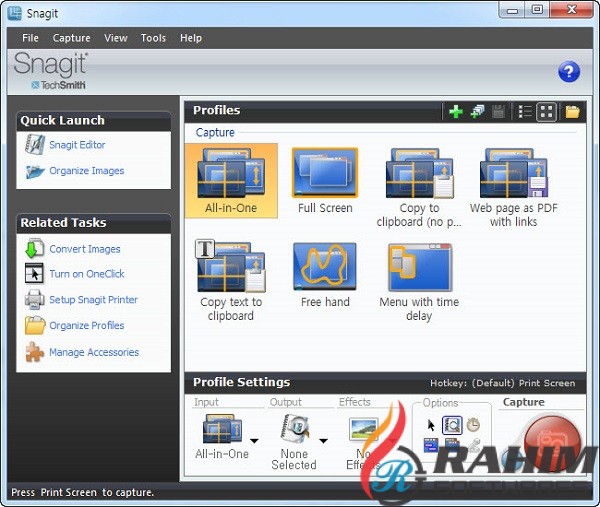Viewport: 600px width, 507px height.
Task: Select the Copy to clipboard profile
Action: click(419, 188)
